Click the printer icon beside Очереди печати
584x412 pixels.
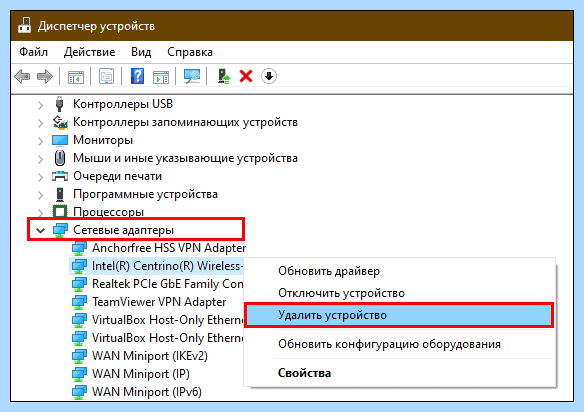[x=60, y=176]
